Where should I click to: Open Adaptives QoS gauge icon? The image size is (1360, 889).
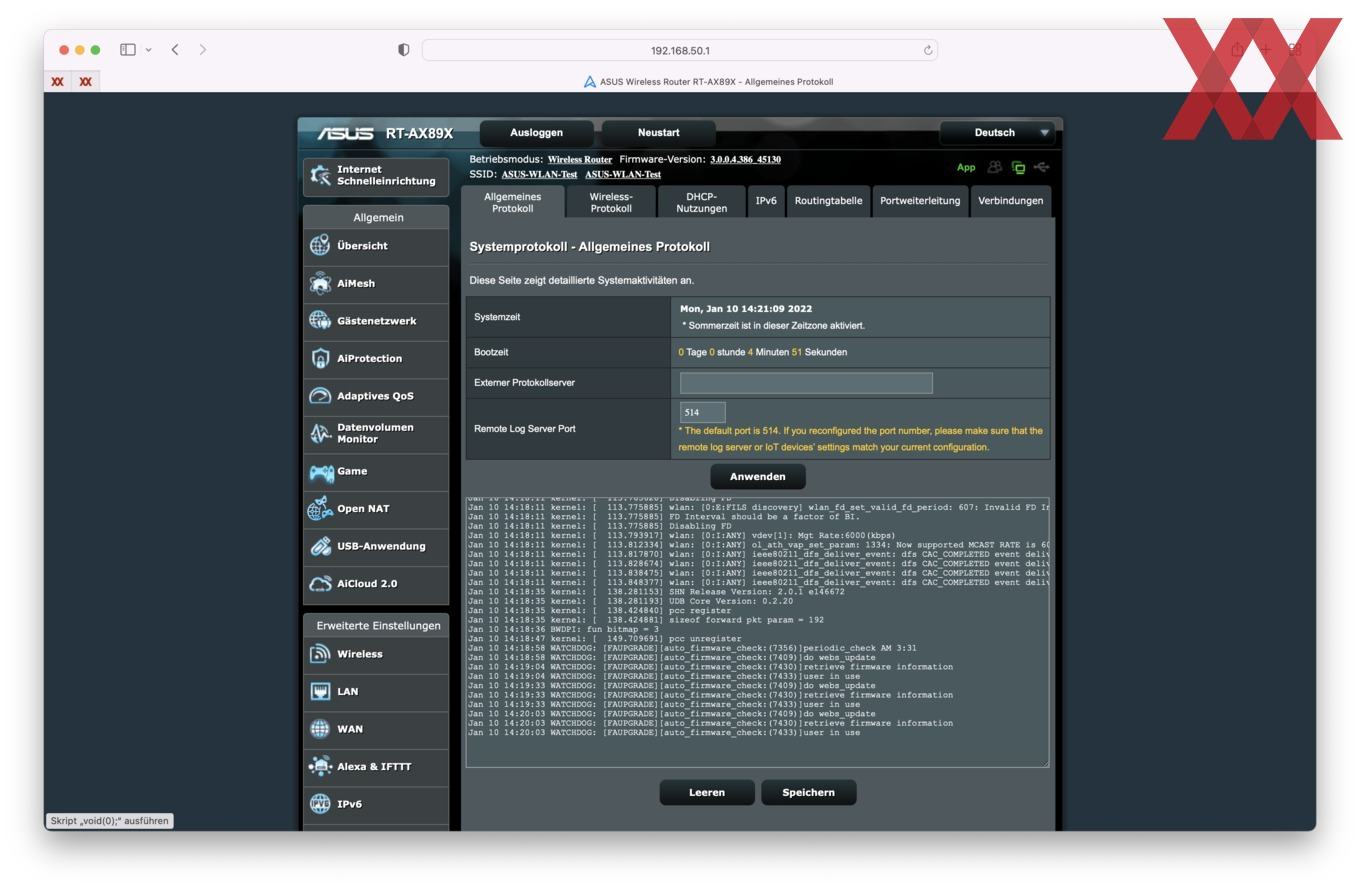(x=320, y=396)
